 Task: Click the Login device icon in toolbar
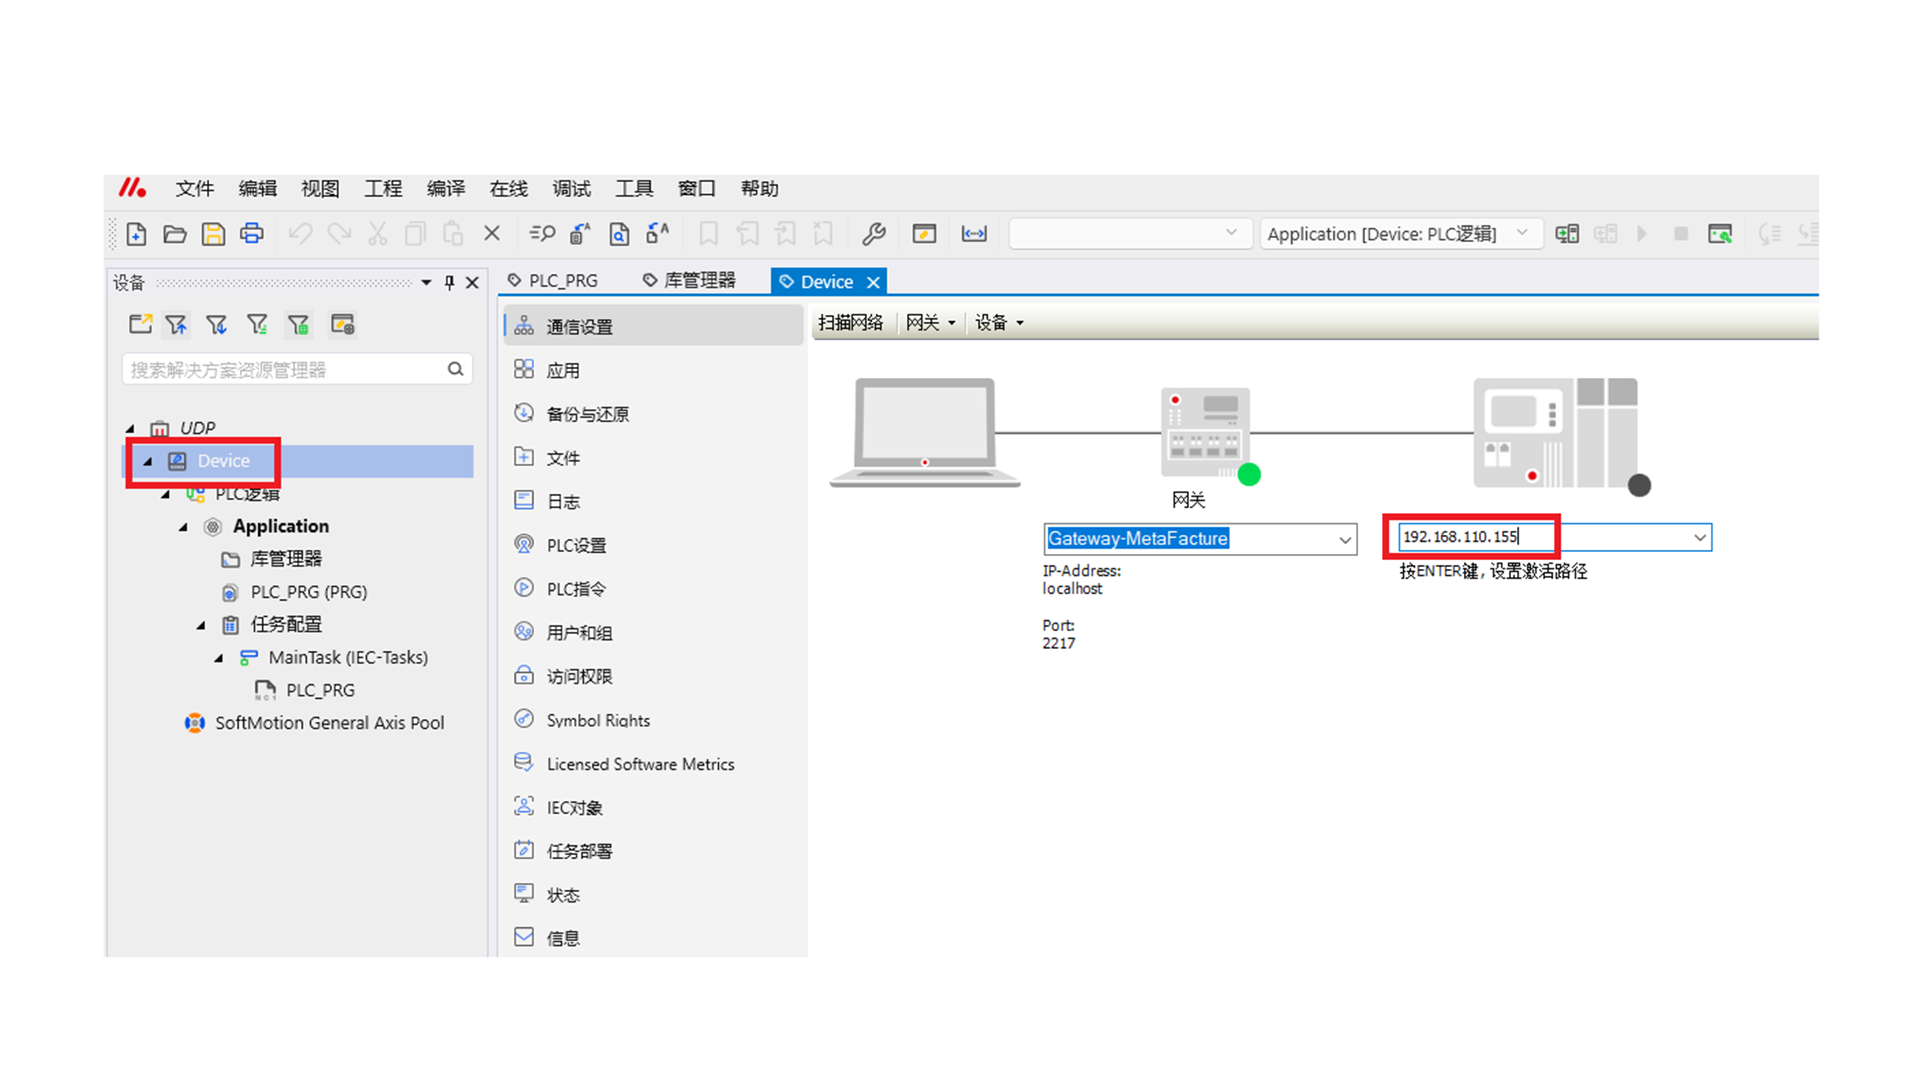click(1566, 234)
